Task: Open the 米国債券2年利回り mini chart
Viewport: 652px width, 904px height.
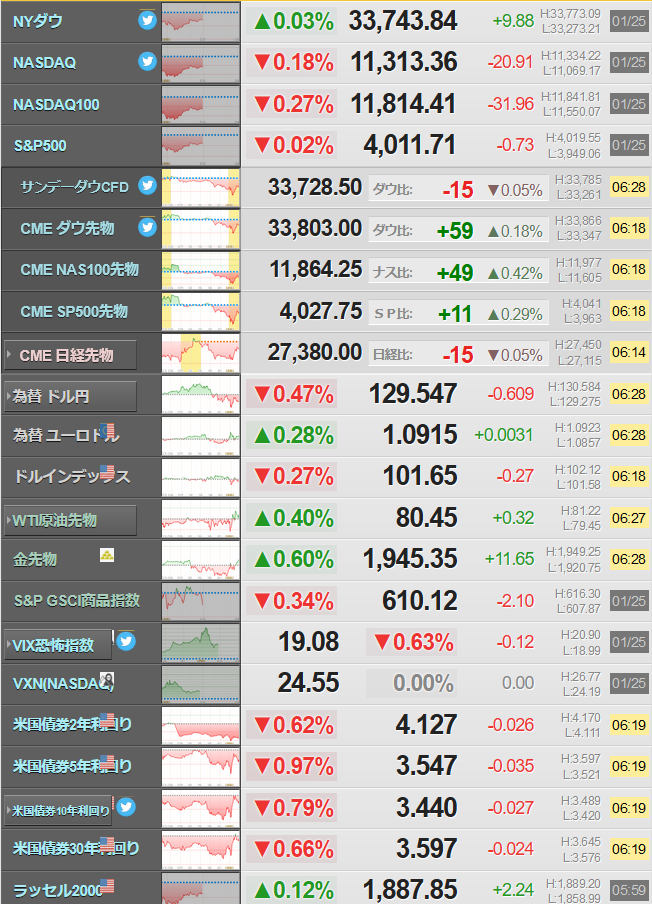Action: [x=201, y=725]
